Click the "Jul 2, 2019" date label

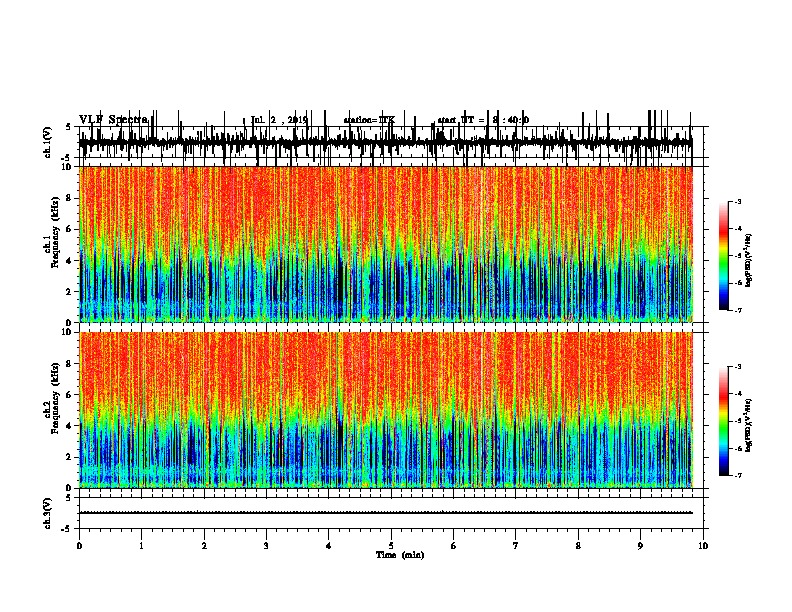[x=279, y=120]
